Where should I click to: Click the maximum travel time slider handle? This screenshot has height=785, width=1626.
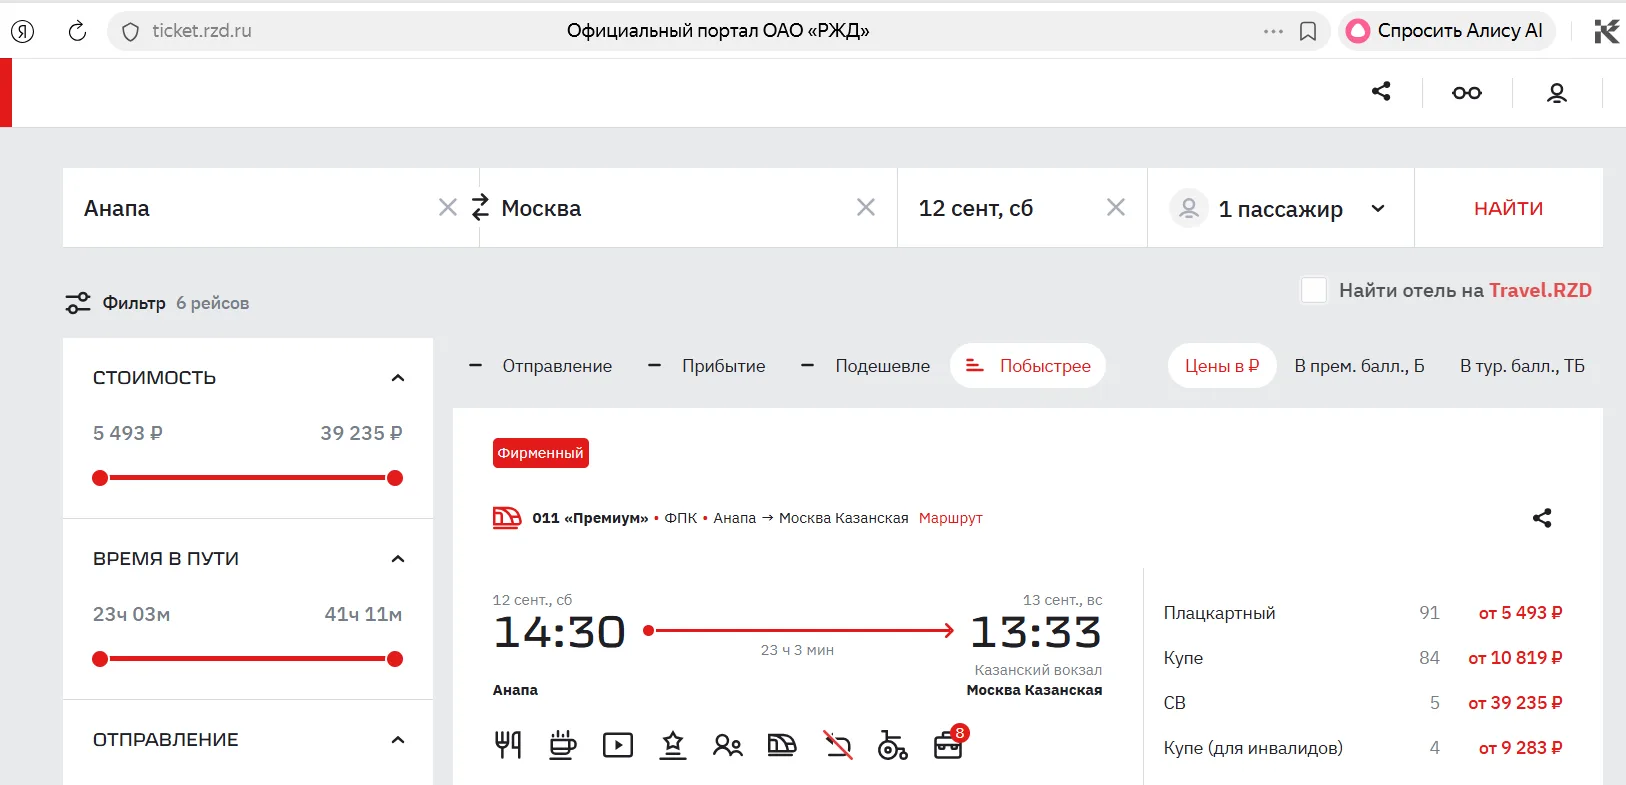395,659
